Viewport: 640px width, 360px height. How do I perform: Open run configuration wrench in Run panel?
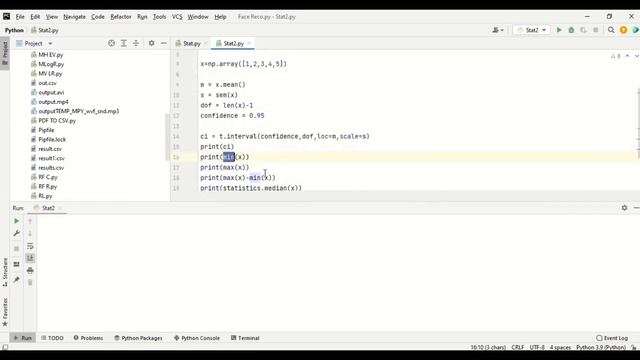16,233
